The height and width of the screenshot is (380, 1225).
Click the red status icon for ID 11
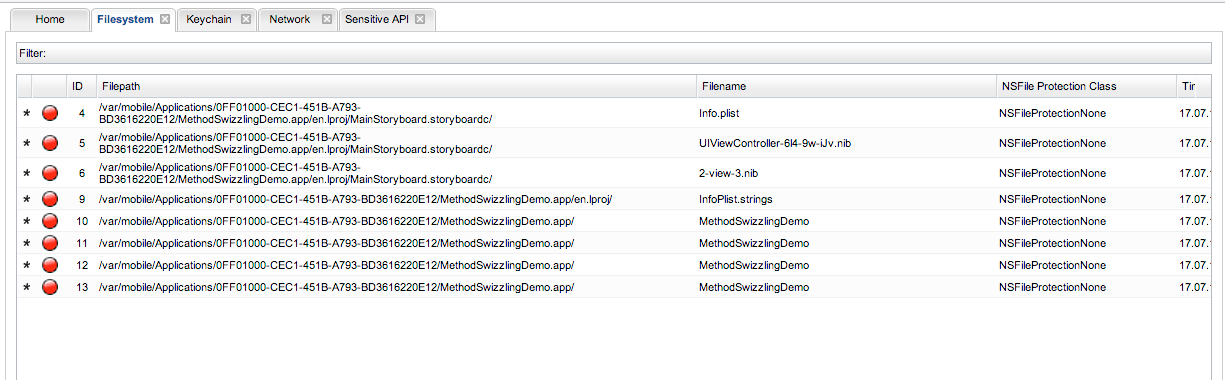pyautogui.click(x=50, y=243)
